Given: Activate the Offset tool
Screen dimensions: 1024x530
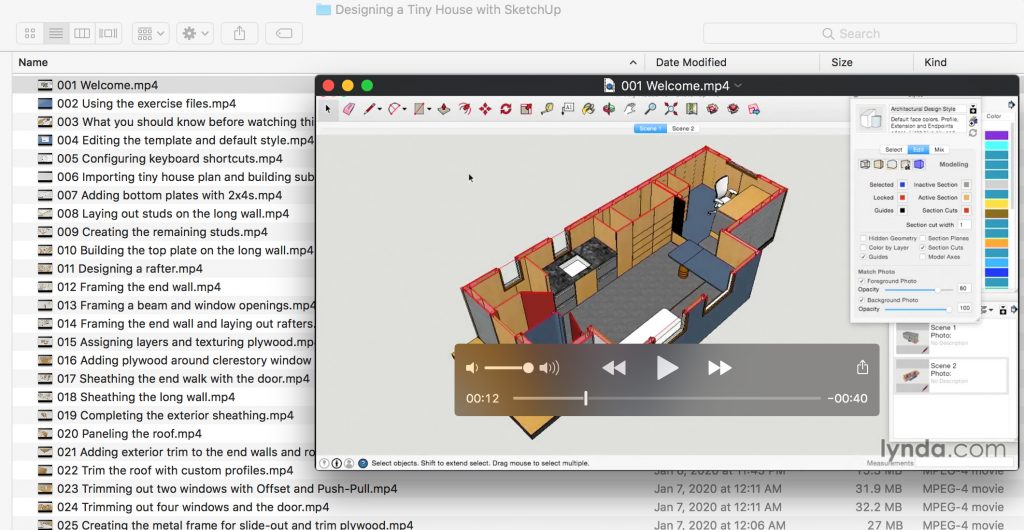Looking at the screenshot, I should click(x=465, y=109).
